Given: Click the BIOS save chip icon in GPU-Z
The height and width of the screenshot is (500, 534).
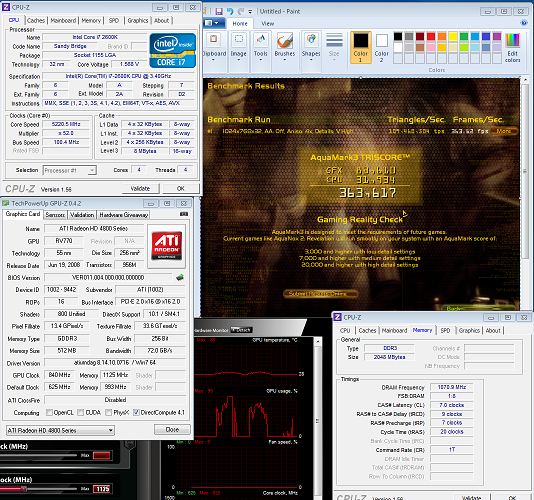Looking at the screenshot, I should click(180, 277).
